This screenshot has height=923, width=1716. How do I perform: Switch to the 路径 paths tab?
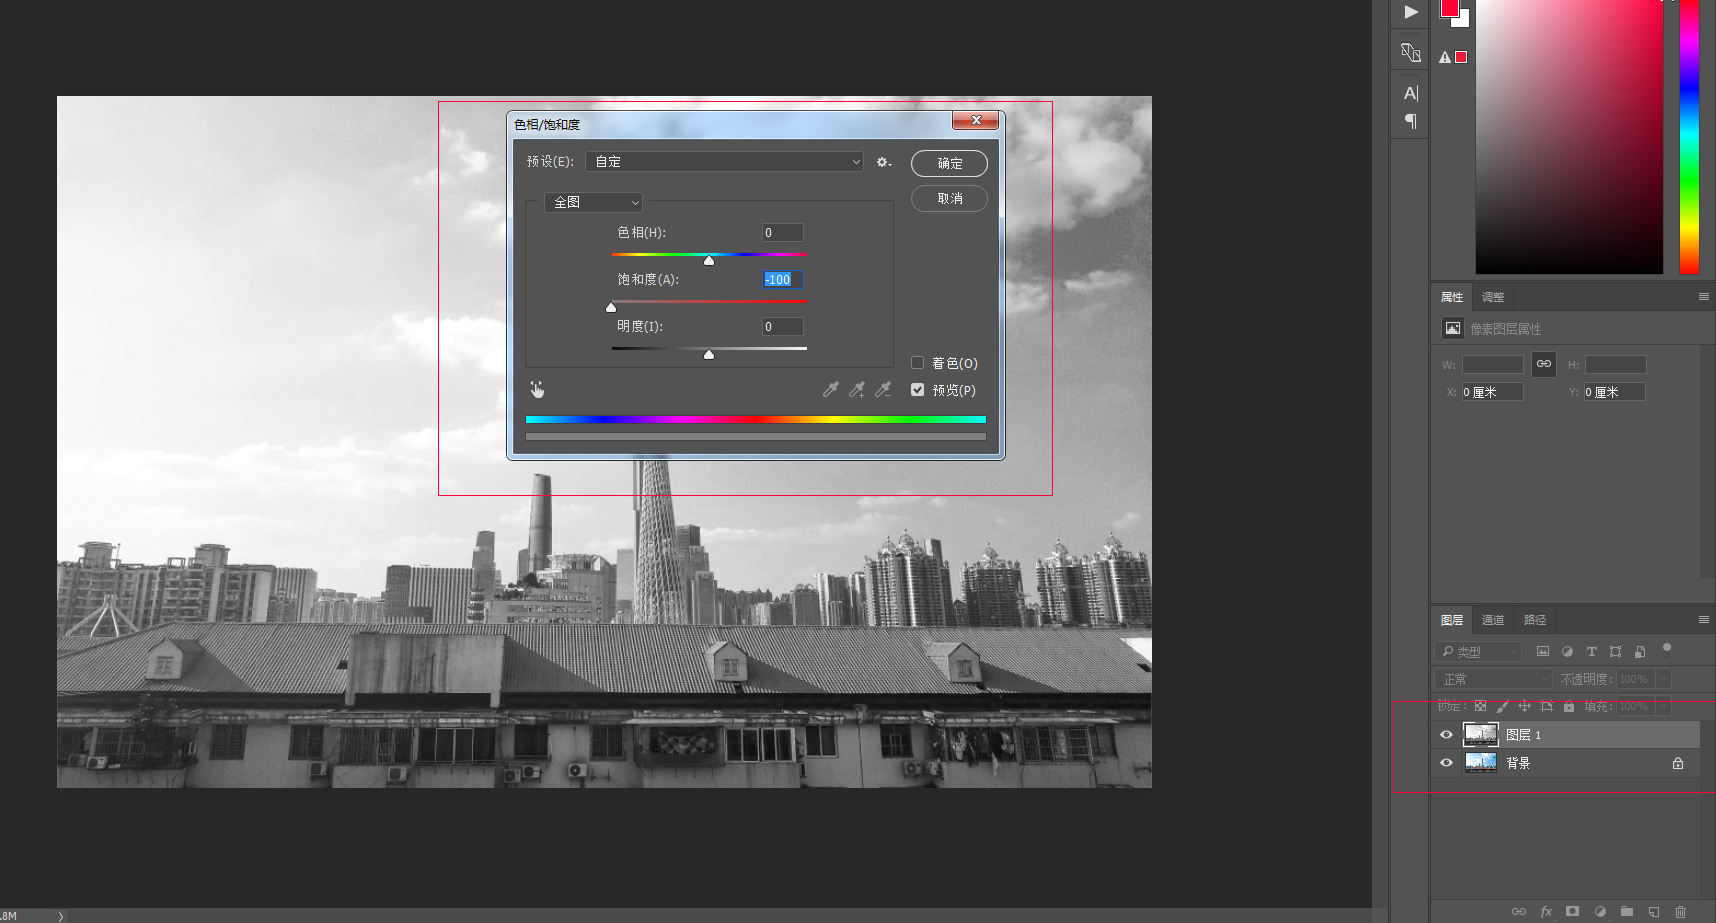[1535, 620]
